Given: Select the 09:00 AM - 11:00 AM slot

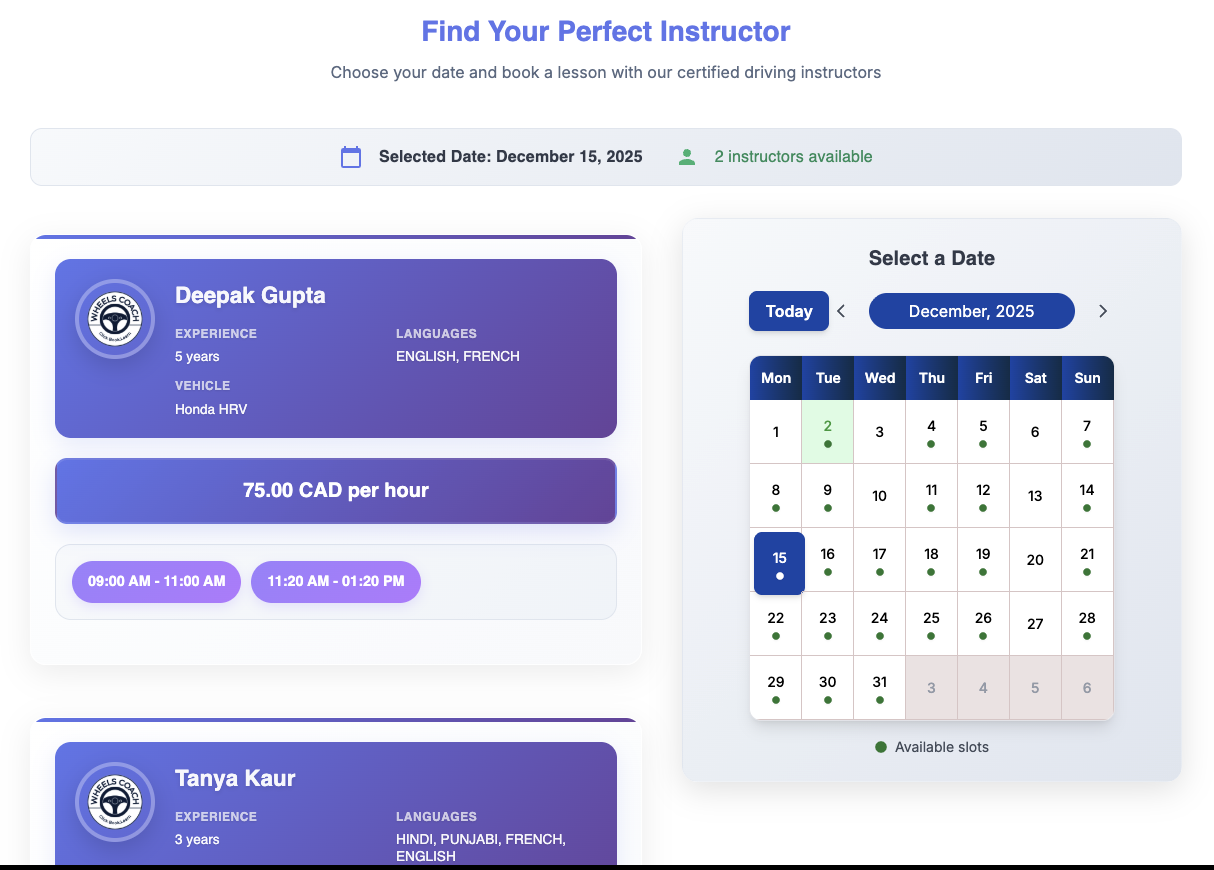Looking at the screenshot, I should click(x=156, y=581).
